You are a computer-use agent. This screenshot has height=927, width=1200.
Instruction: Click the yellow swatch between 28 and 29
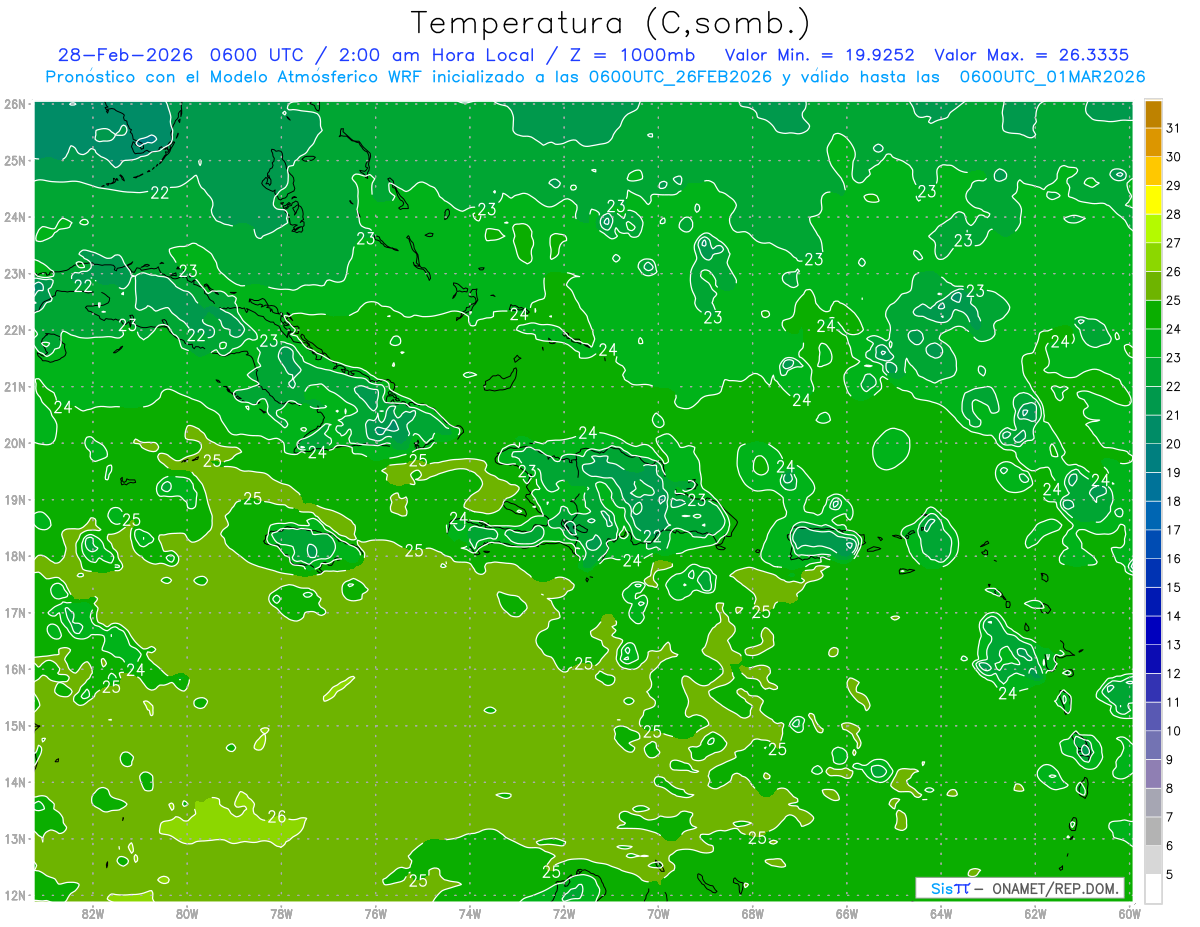pyautogui.click(x=1153, y=201)
